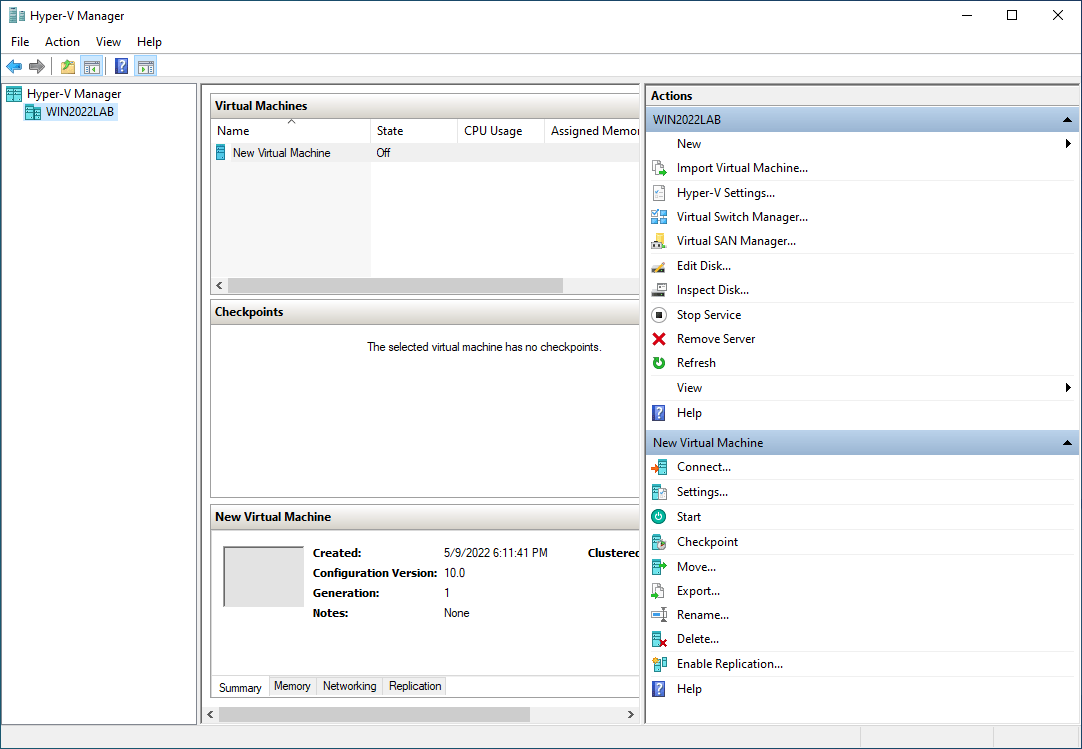
Task: Click the Stop Service icon
Action: pos(659,315)
